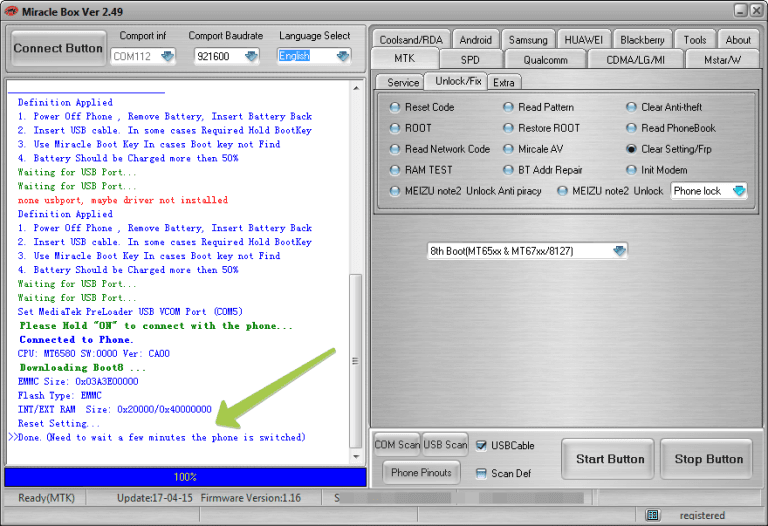The width and height of the screenshot is (768, 526).
Task: Minimize the Miracle Box window
Action: 740,10
